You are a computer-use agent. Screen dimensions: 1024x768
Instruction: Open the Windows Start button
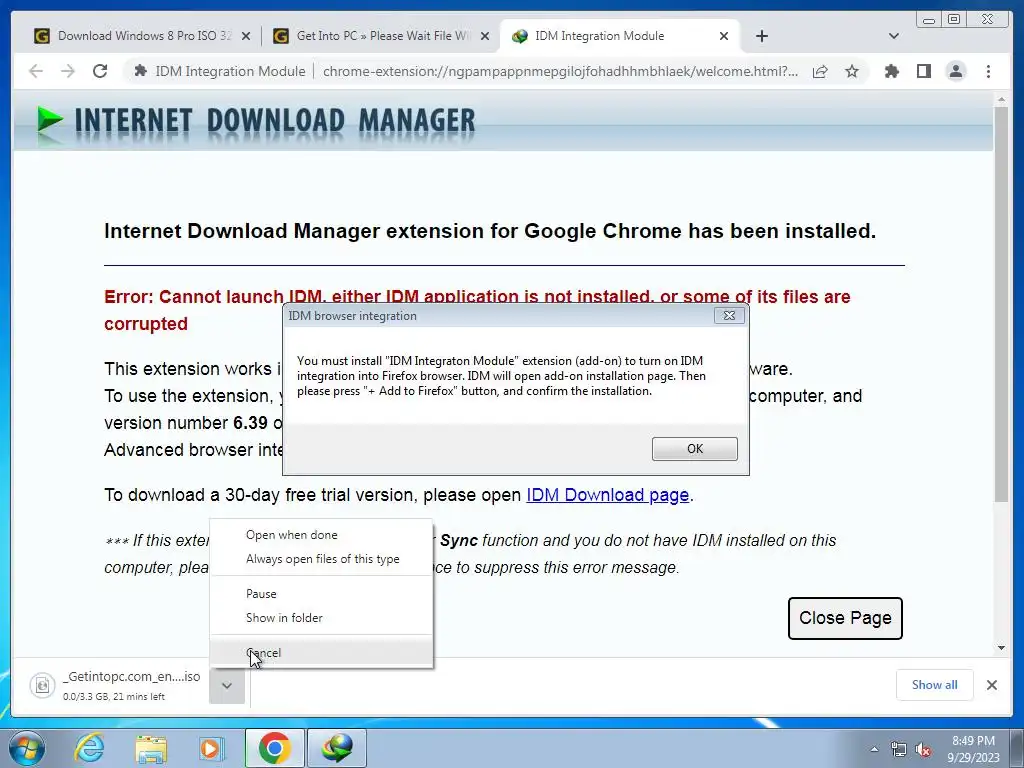pos(27,748)
